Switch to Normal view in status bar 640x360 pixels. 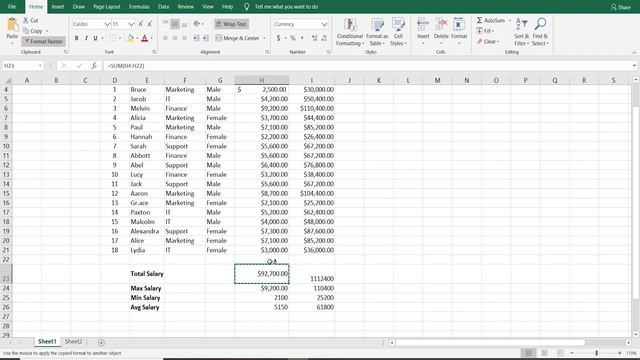tap(529, 353)
